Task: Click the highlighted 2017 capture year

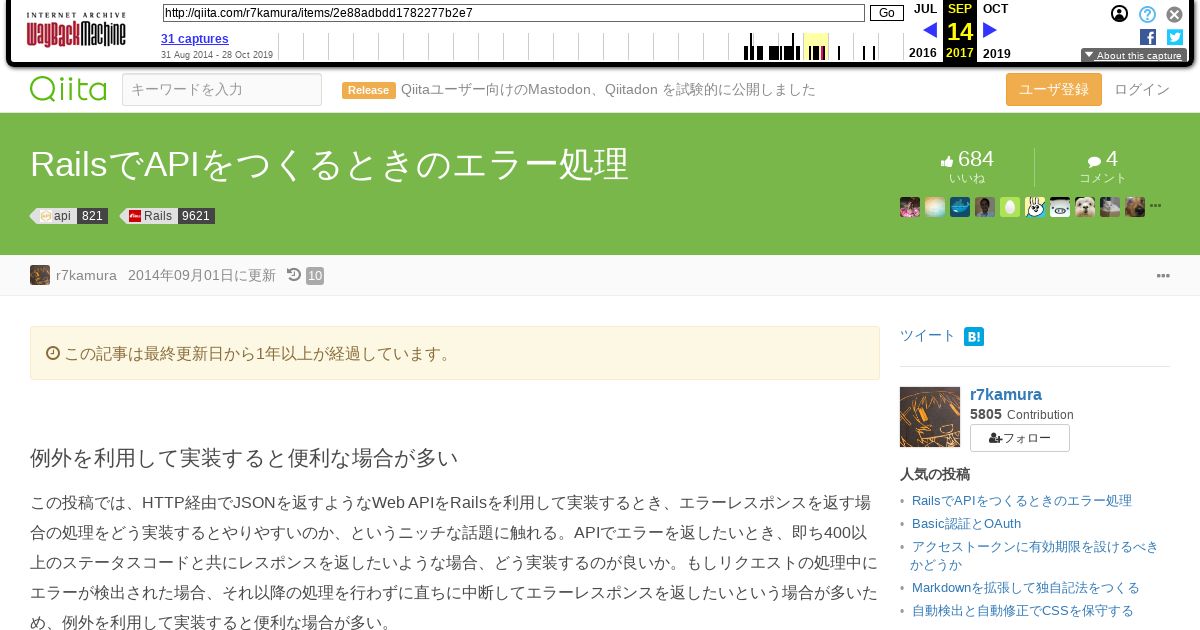Action: click(x=960, y=53)
